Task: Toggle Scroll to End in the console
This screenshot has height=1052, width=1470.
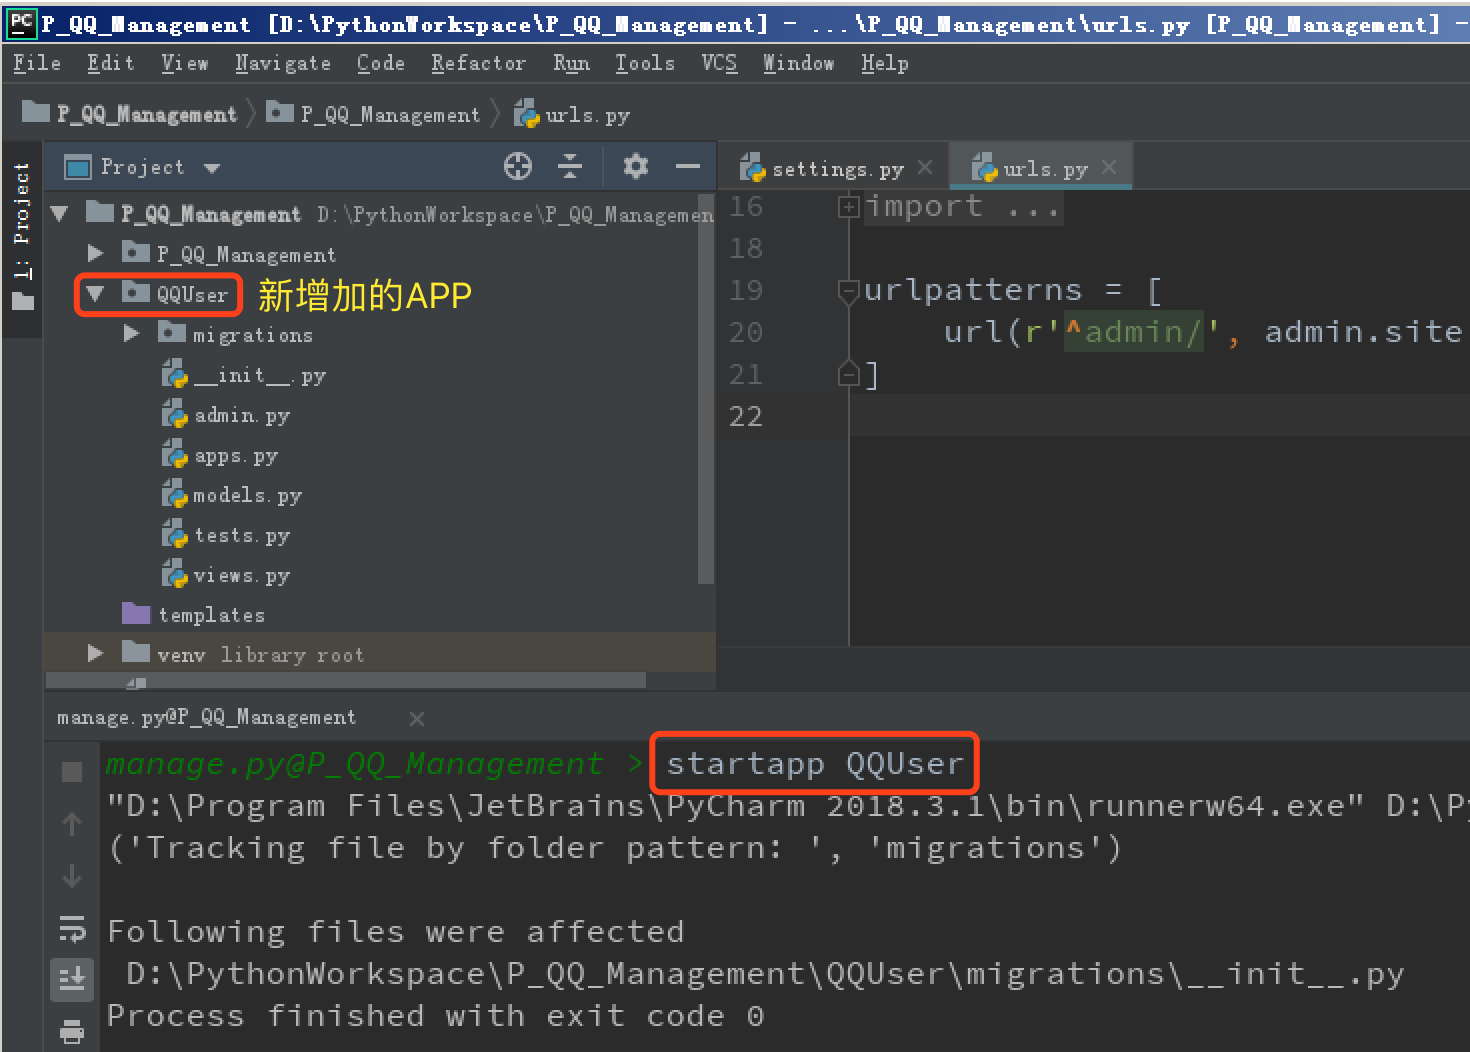Action: click(x=72, y=979)
